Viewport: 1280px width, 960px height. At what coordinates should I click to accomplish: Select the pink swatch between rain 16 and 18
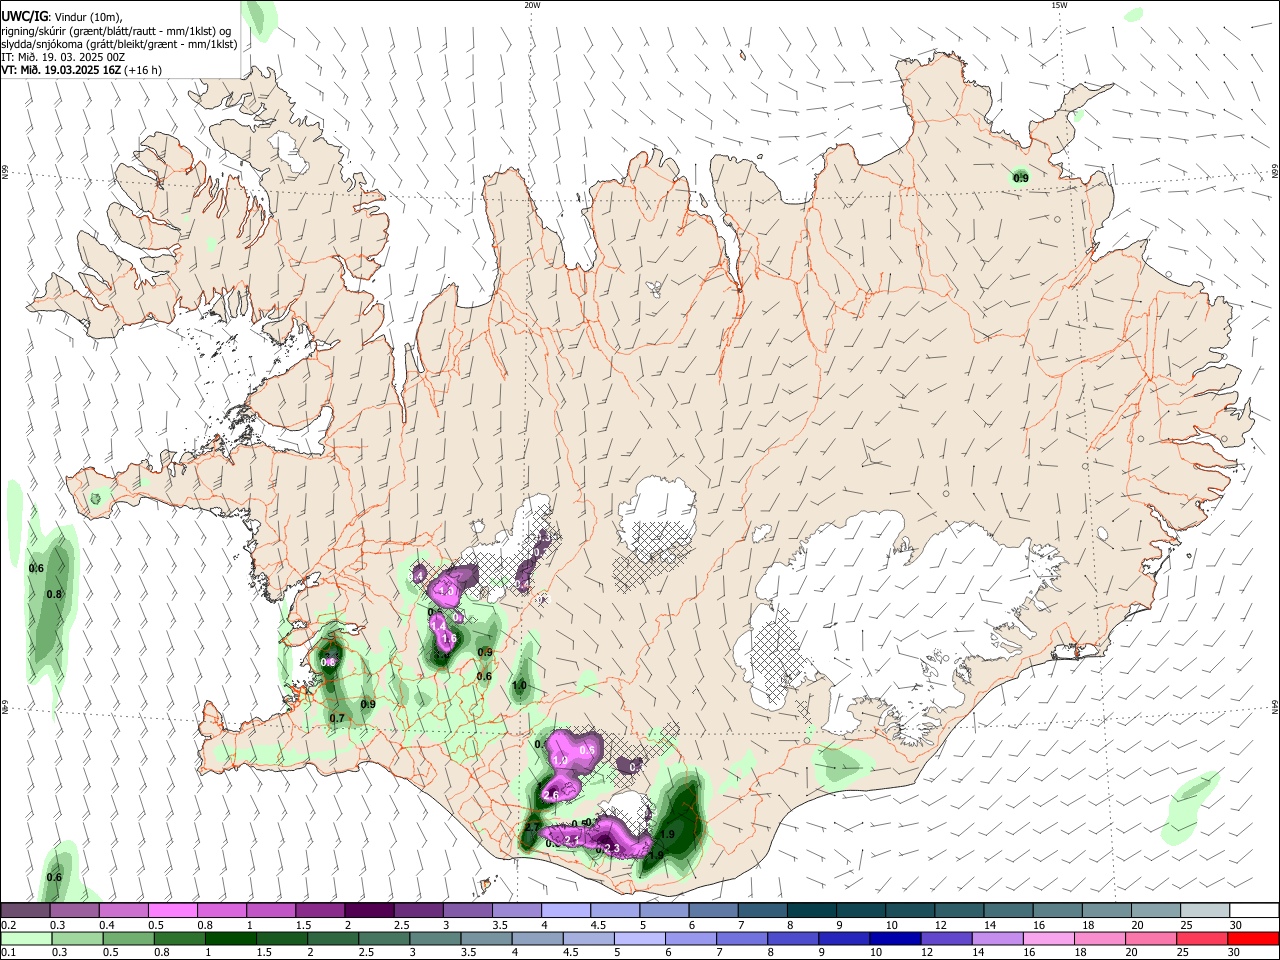coord(1049,938)
